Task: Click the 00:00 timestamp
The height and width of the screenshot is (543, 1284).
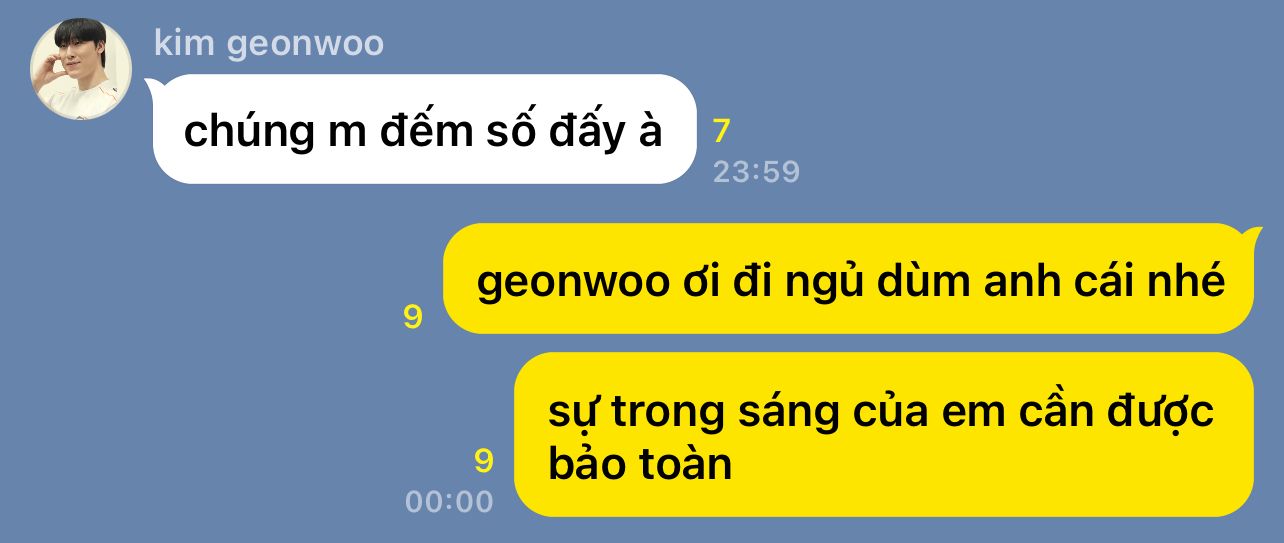Action: (x=449, y=501)
